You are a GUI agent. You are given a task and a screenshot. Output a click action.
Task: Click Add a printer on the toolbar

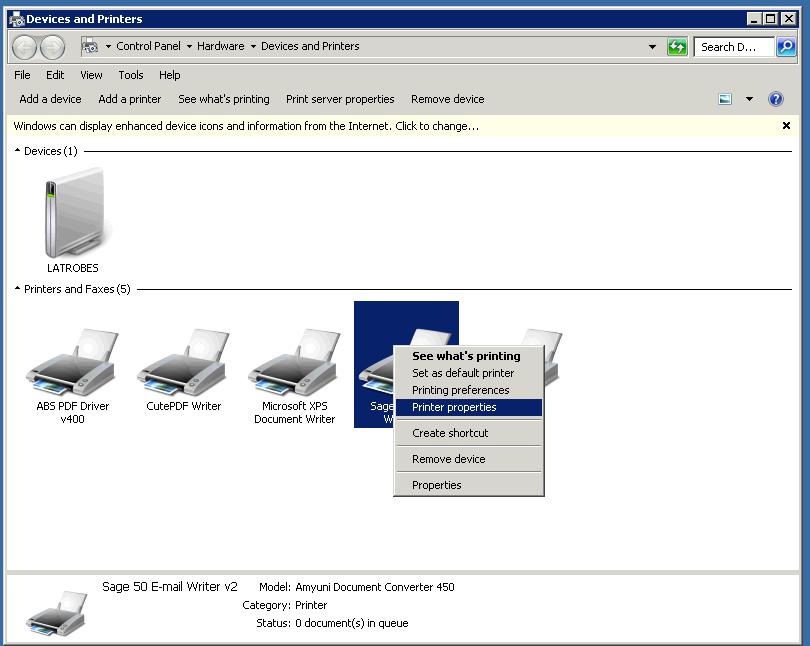pyautogui.click(x=129, y=98)
